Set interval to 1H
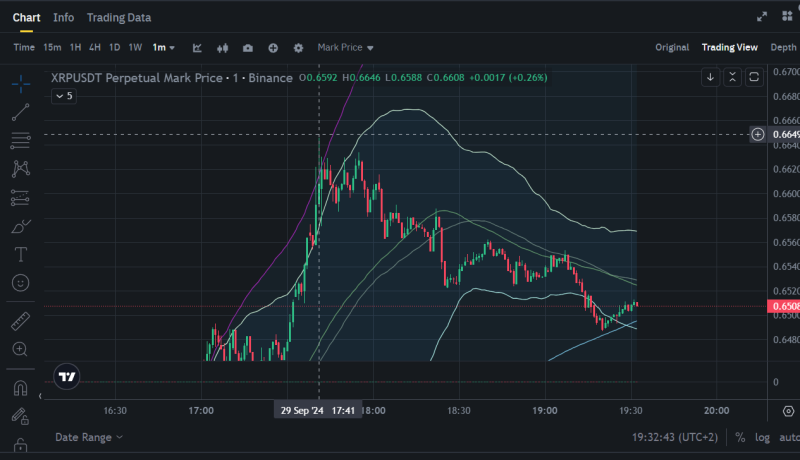This screenshot has width=800, height=460. 76,47
